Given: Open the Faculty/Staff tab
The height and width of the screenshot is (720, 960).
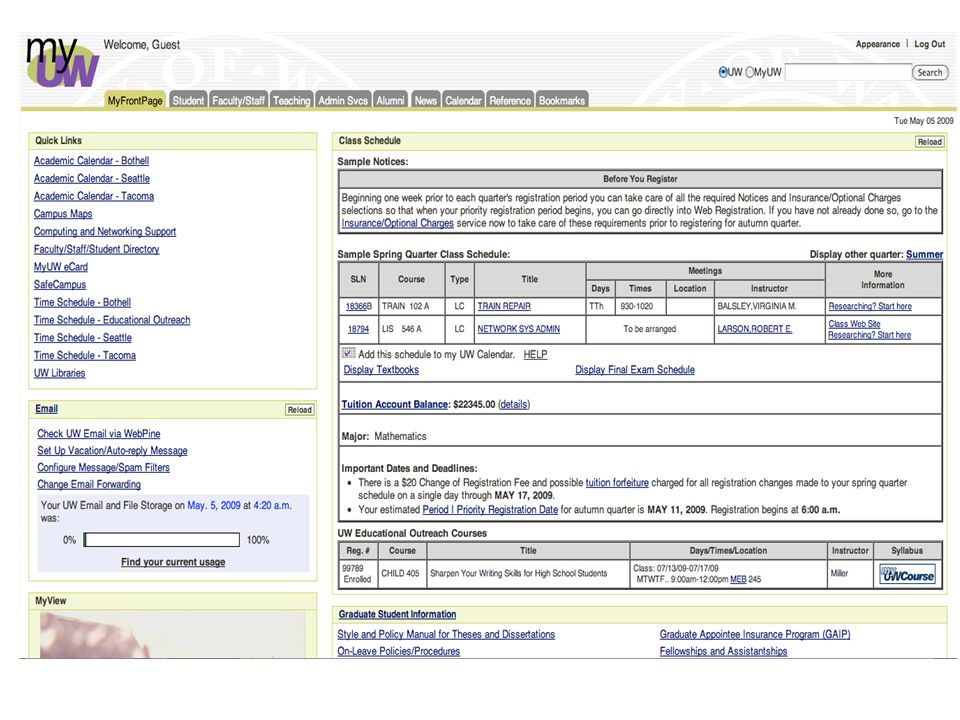Looking at the screenshot, I should (239, 100).
